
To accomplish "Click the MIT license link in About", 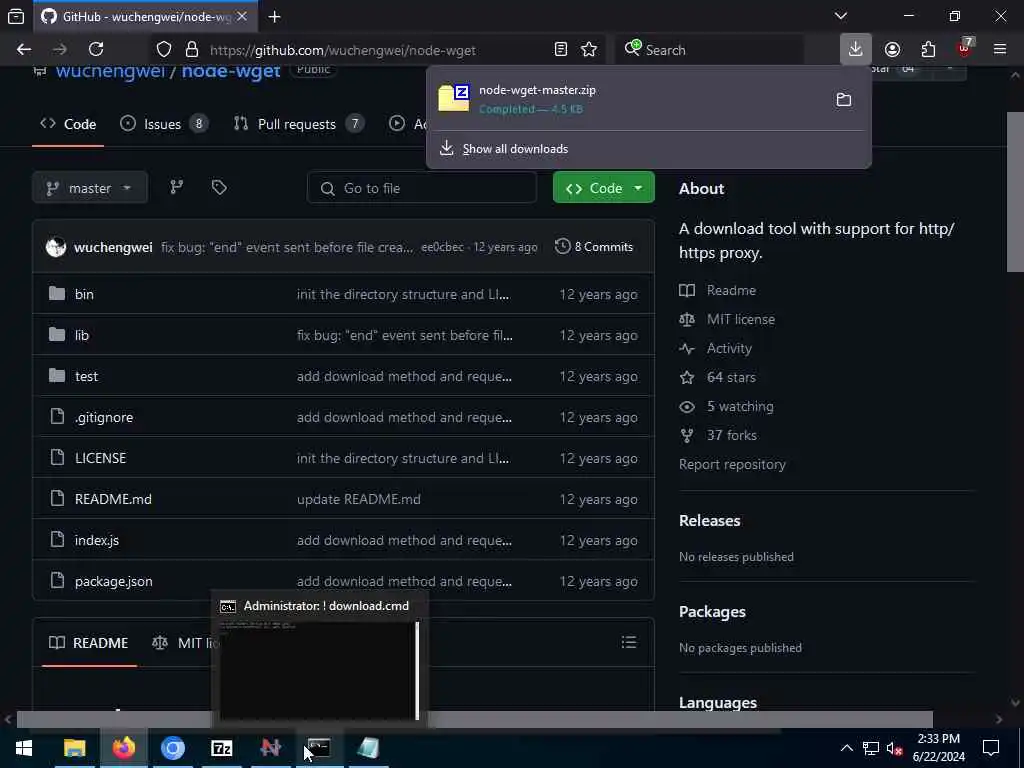I will pos(741,319).
